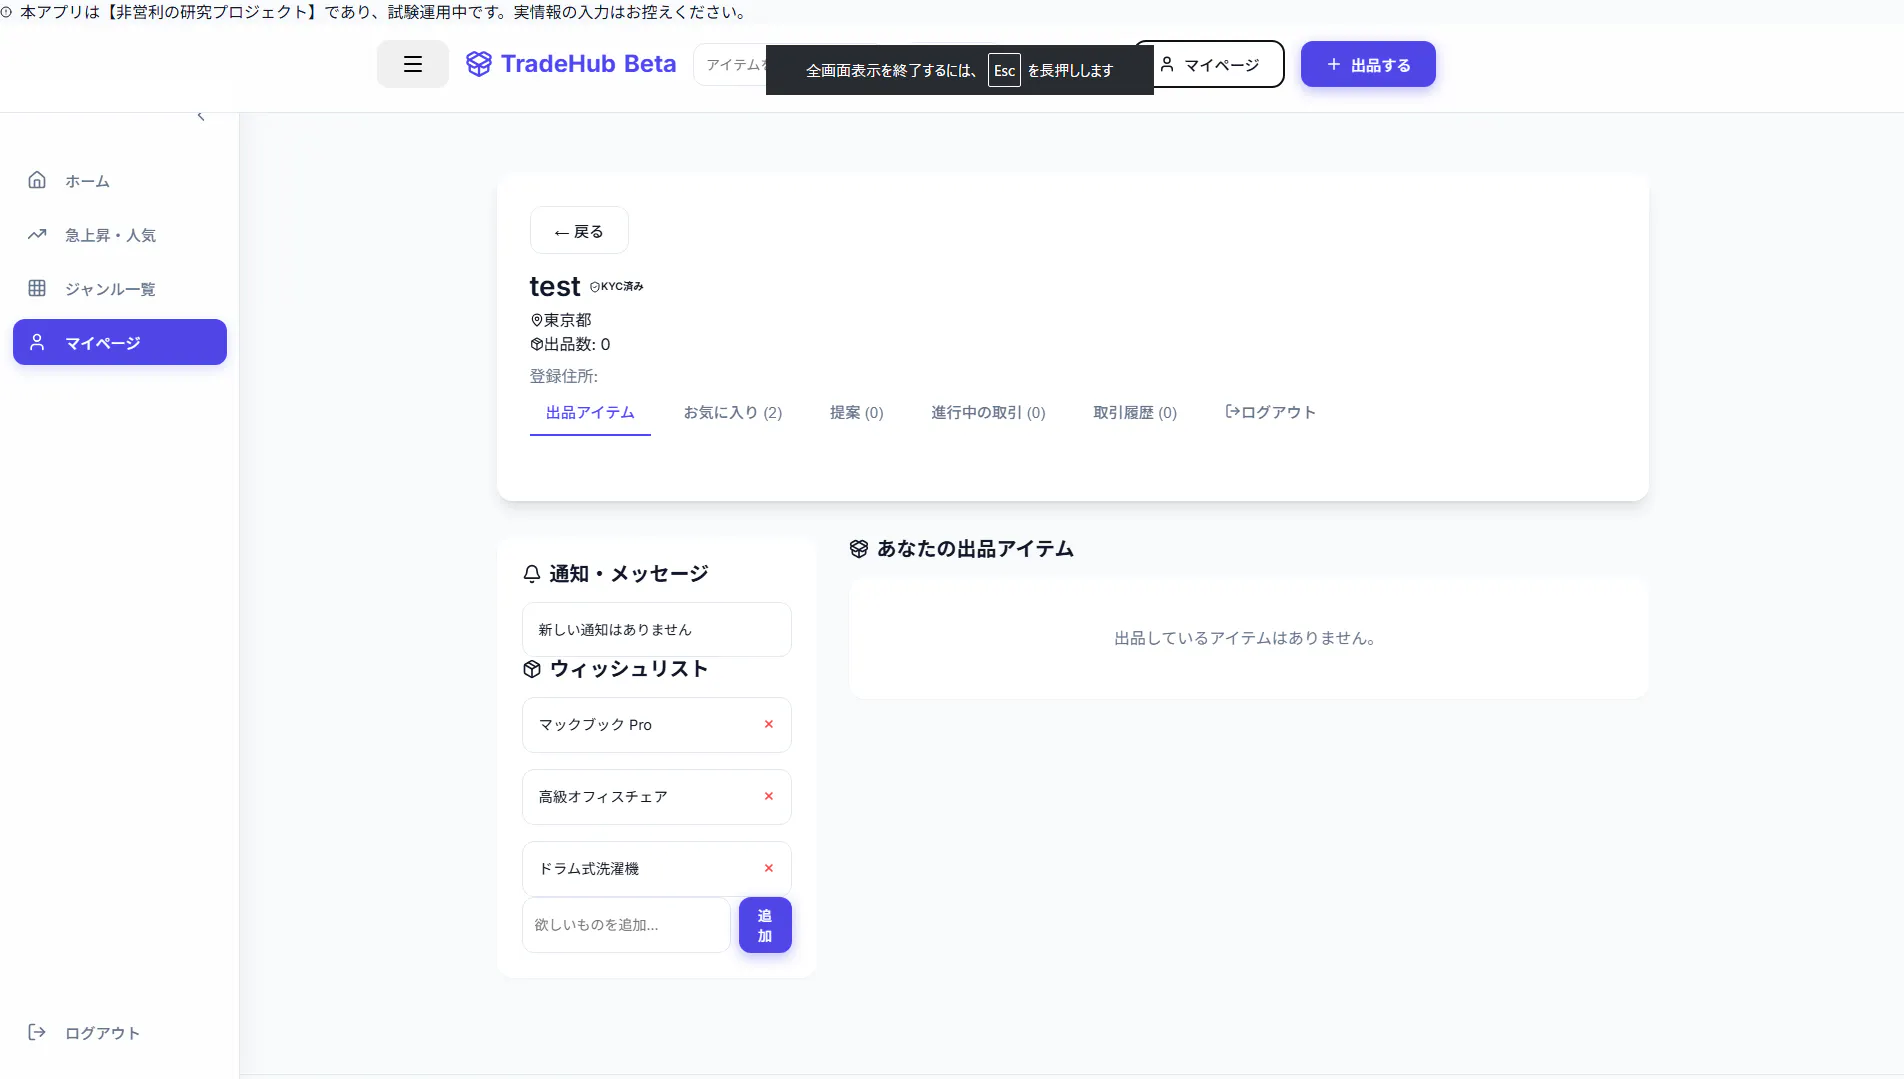Click the TradeHub Beta logo
The width and height of the screenshot is (1904, 1079).
click(571, 64)
